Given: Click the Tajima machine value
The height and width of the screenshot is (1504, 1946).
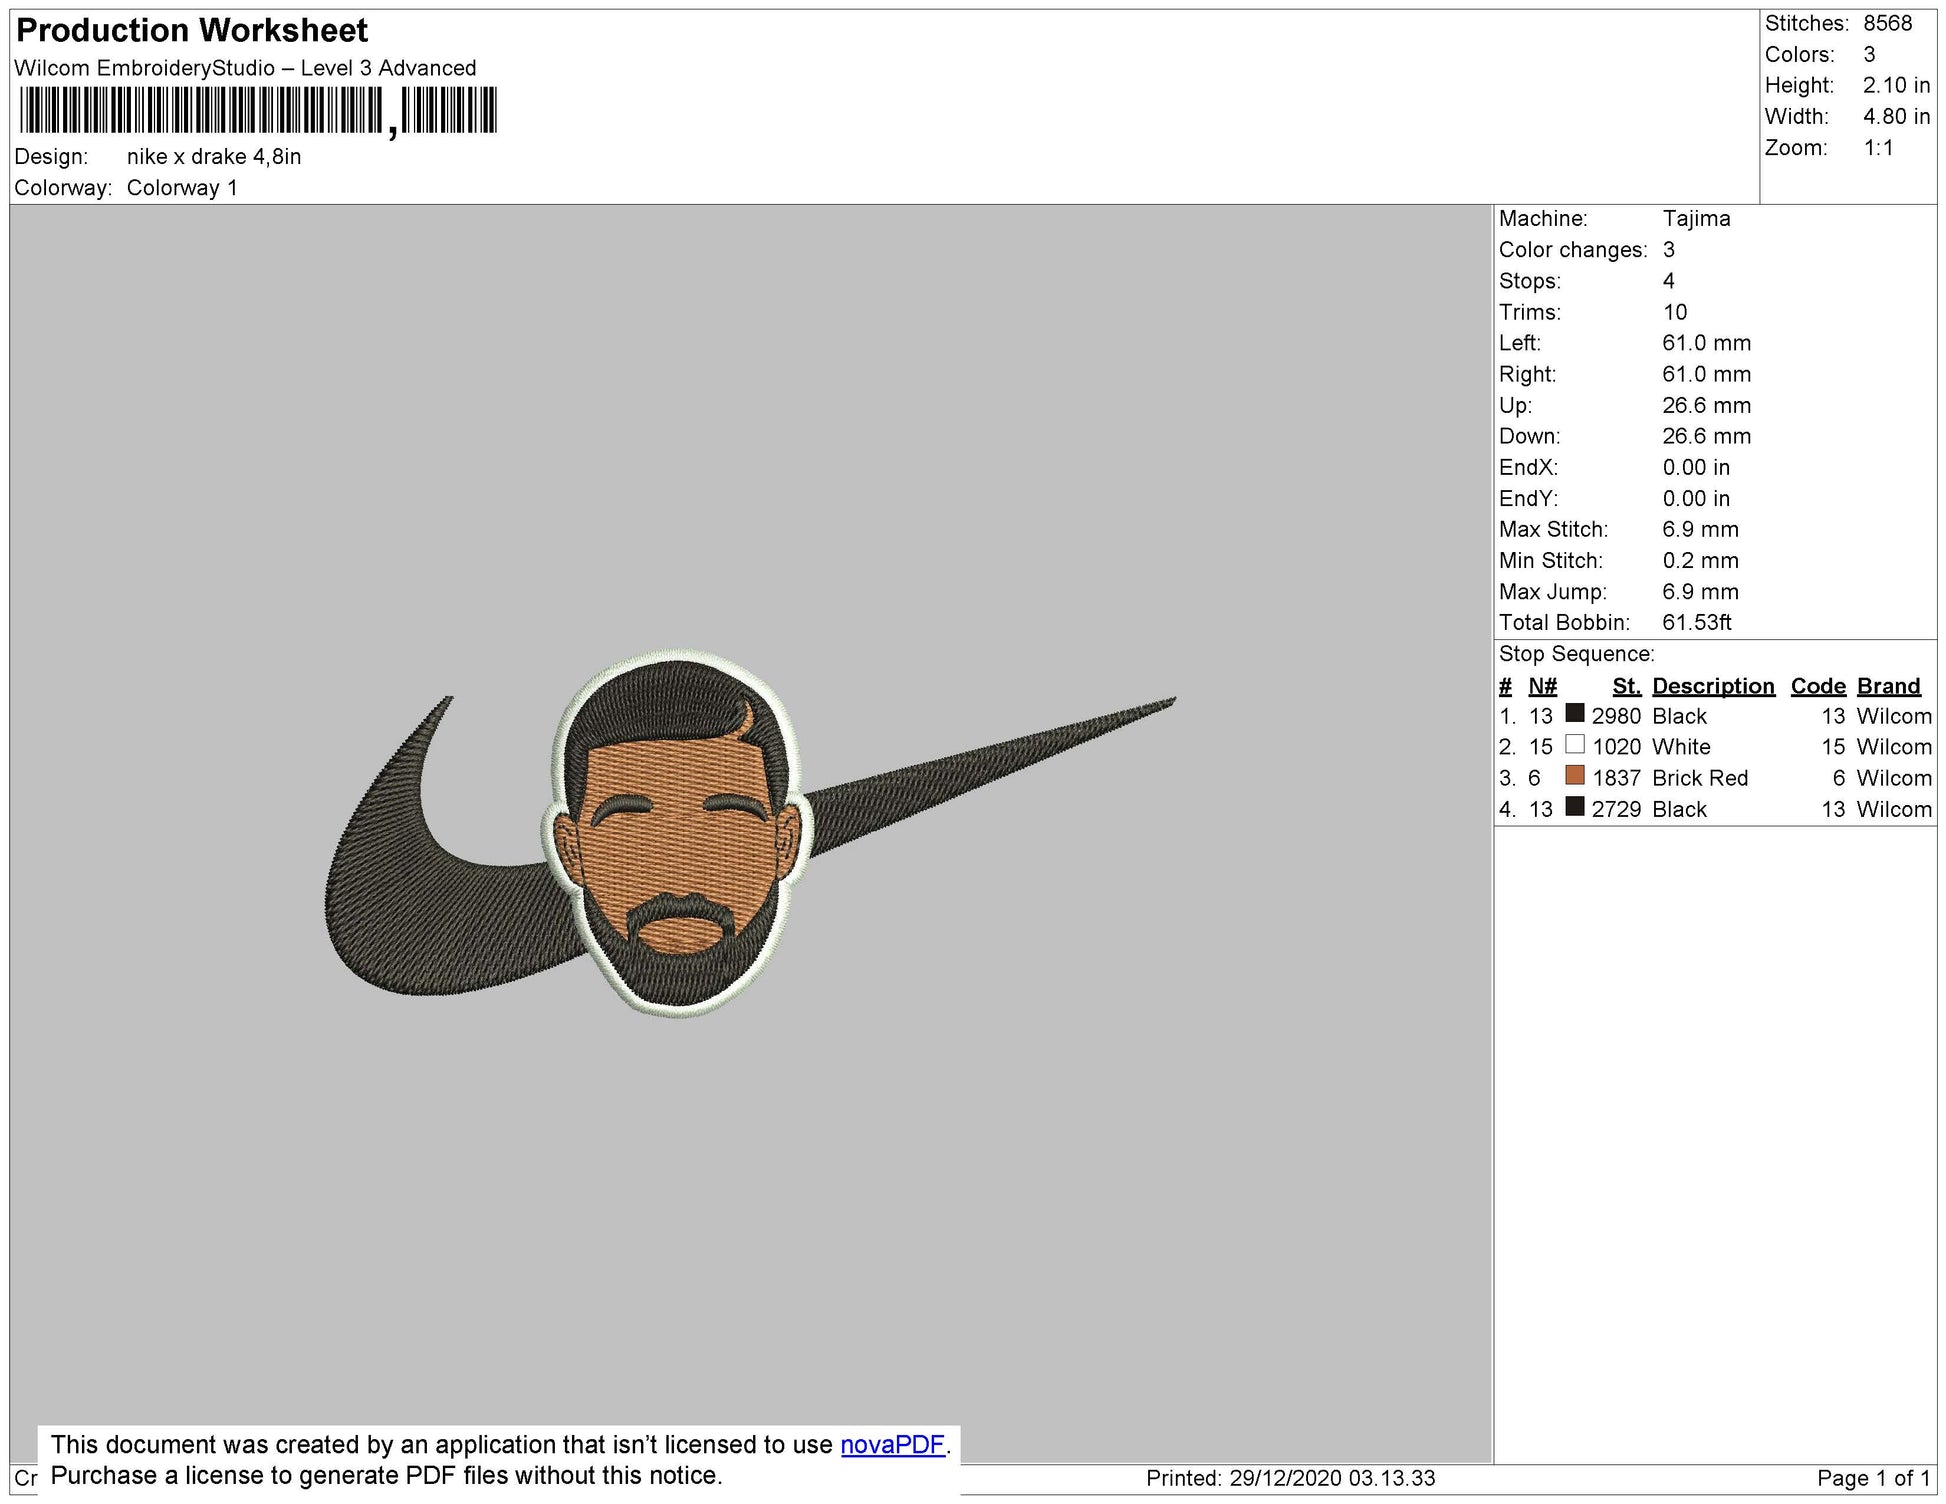Looking at the screenshot, I should [x=1696, y=219].
